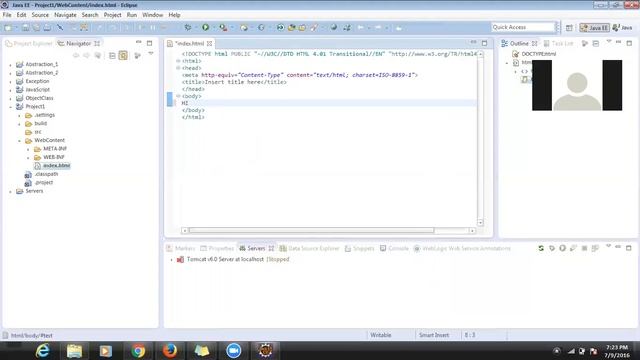Collapse the Project1 tree node
640x360 pixels.
click(10, 107)
